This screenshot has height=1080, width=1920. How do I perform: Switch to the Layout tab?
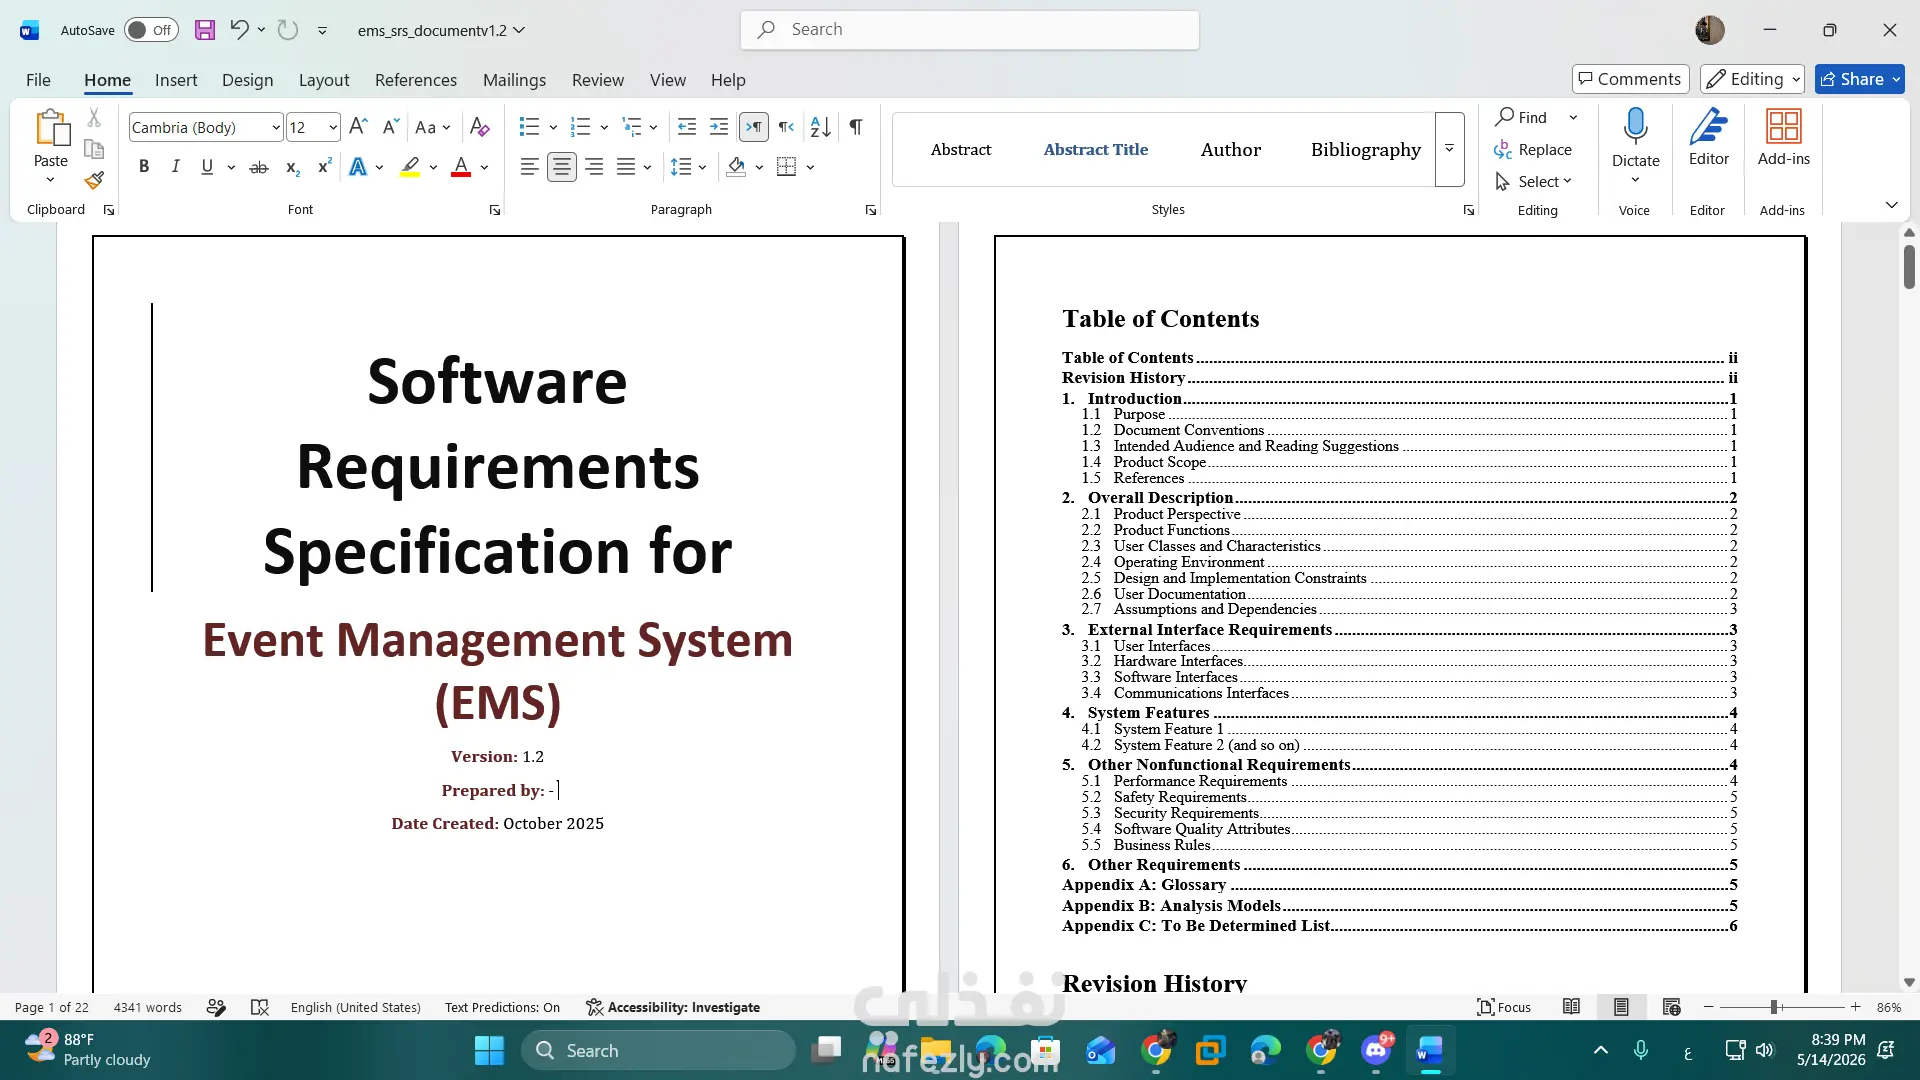tap(324, 80)
